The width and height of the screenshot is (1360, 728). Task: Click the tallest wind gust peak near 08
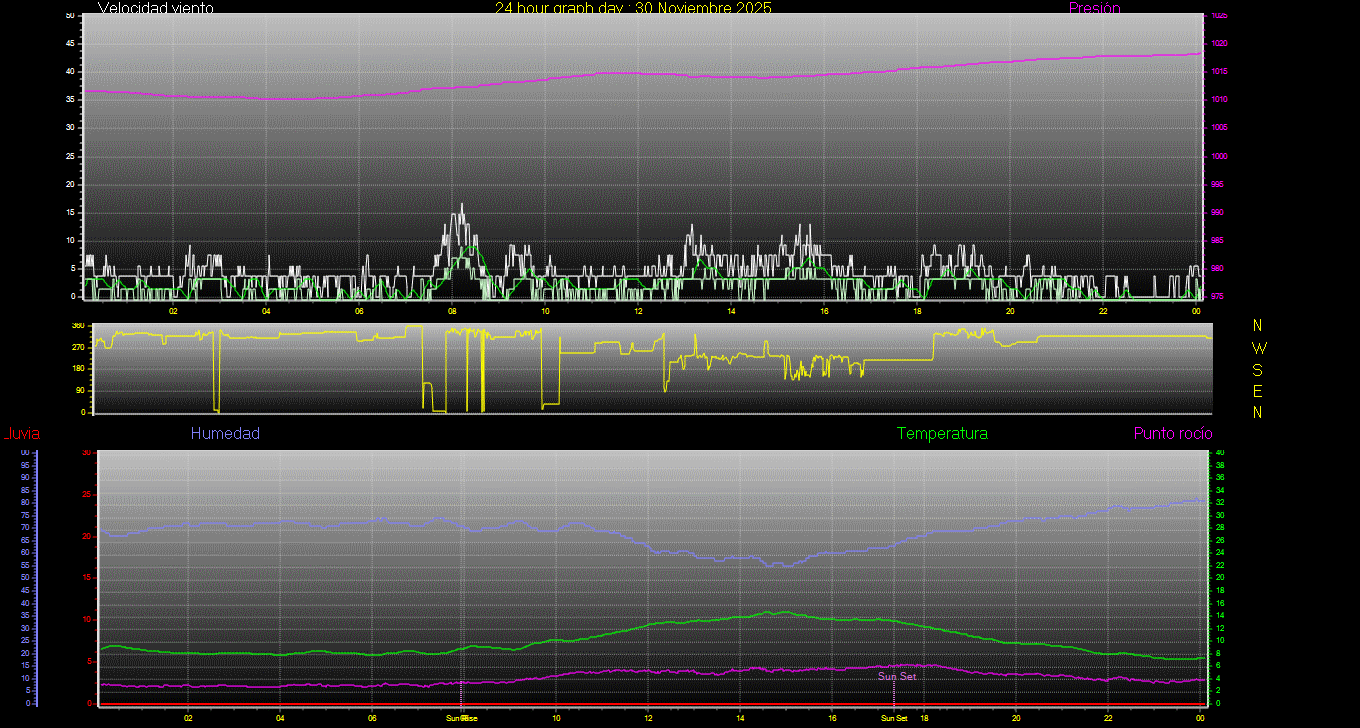click(462, 205)
